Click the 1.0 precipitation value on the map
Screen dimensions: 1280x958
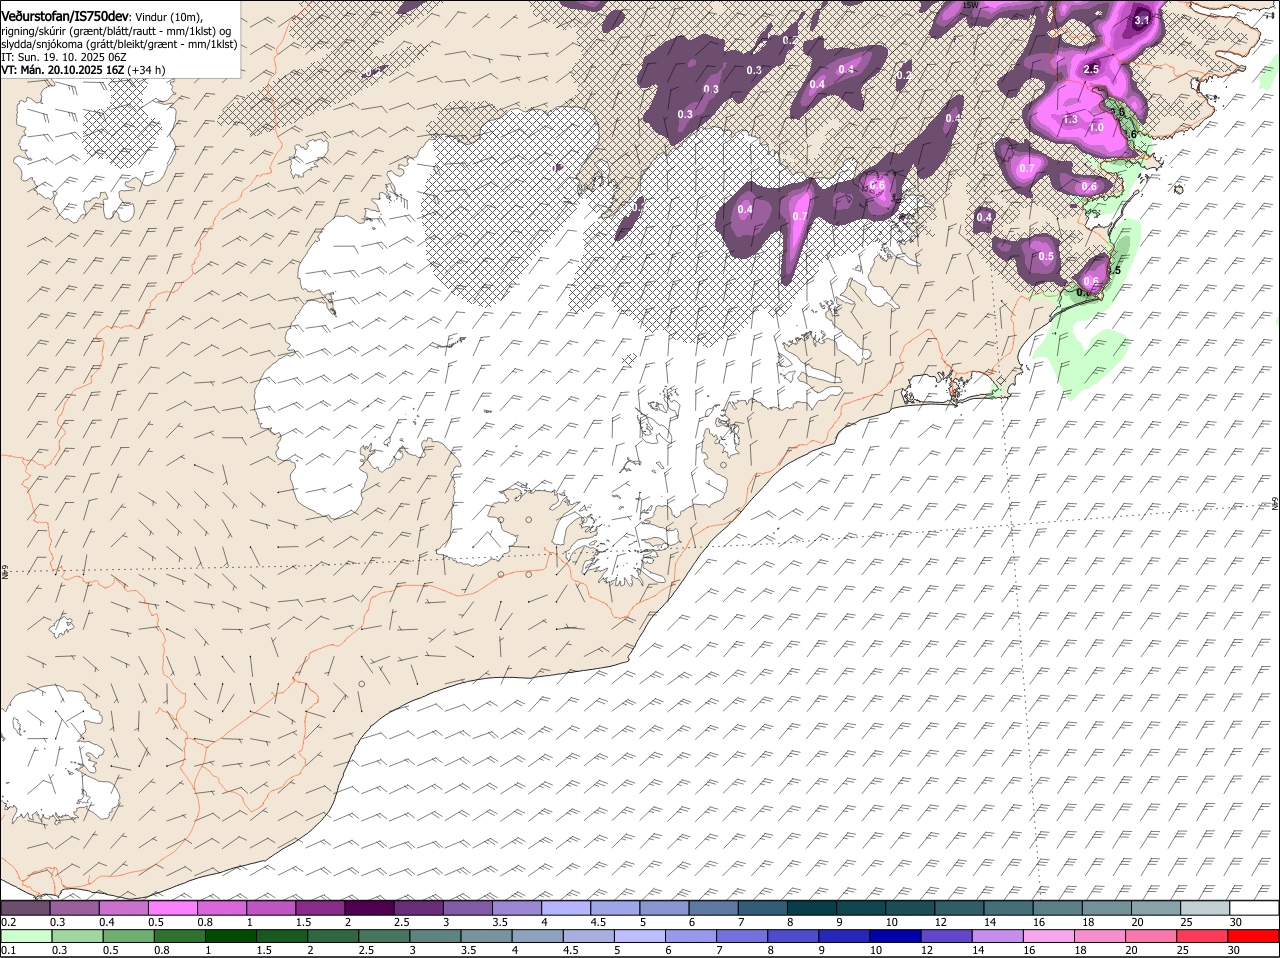pyautogui.click(x=1096, y=127)
